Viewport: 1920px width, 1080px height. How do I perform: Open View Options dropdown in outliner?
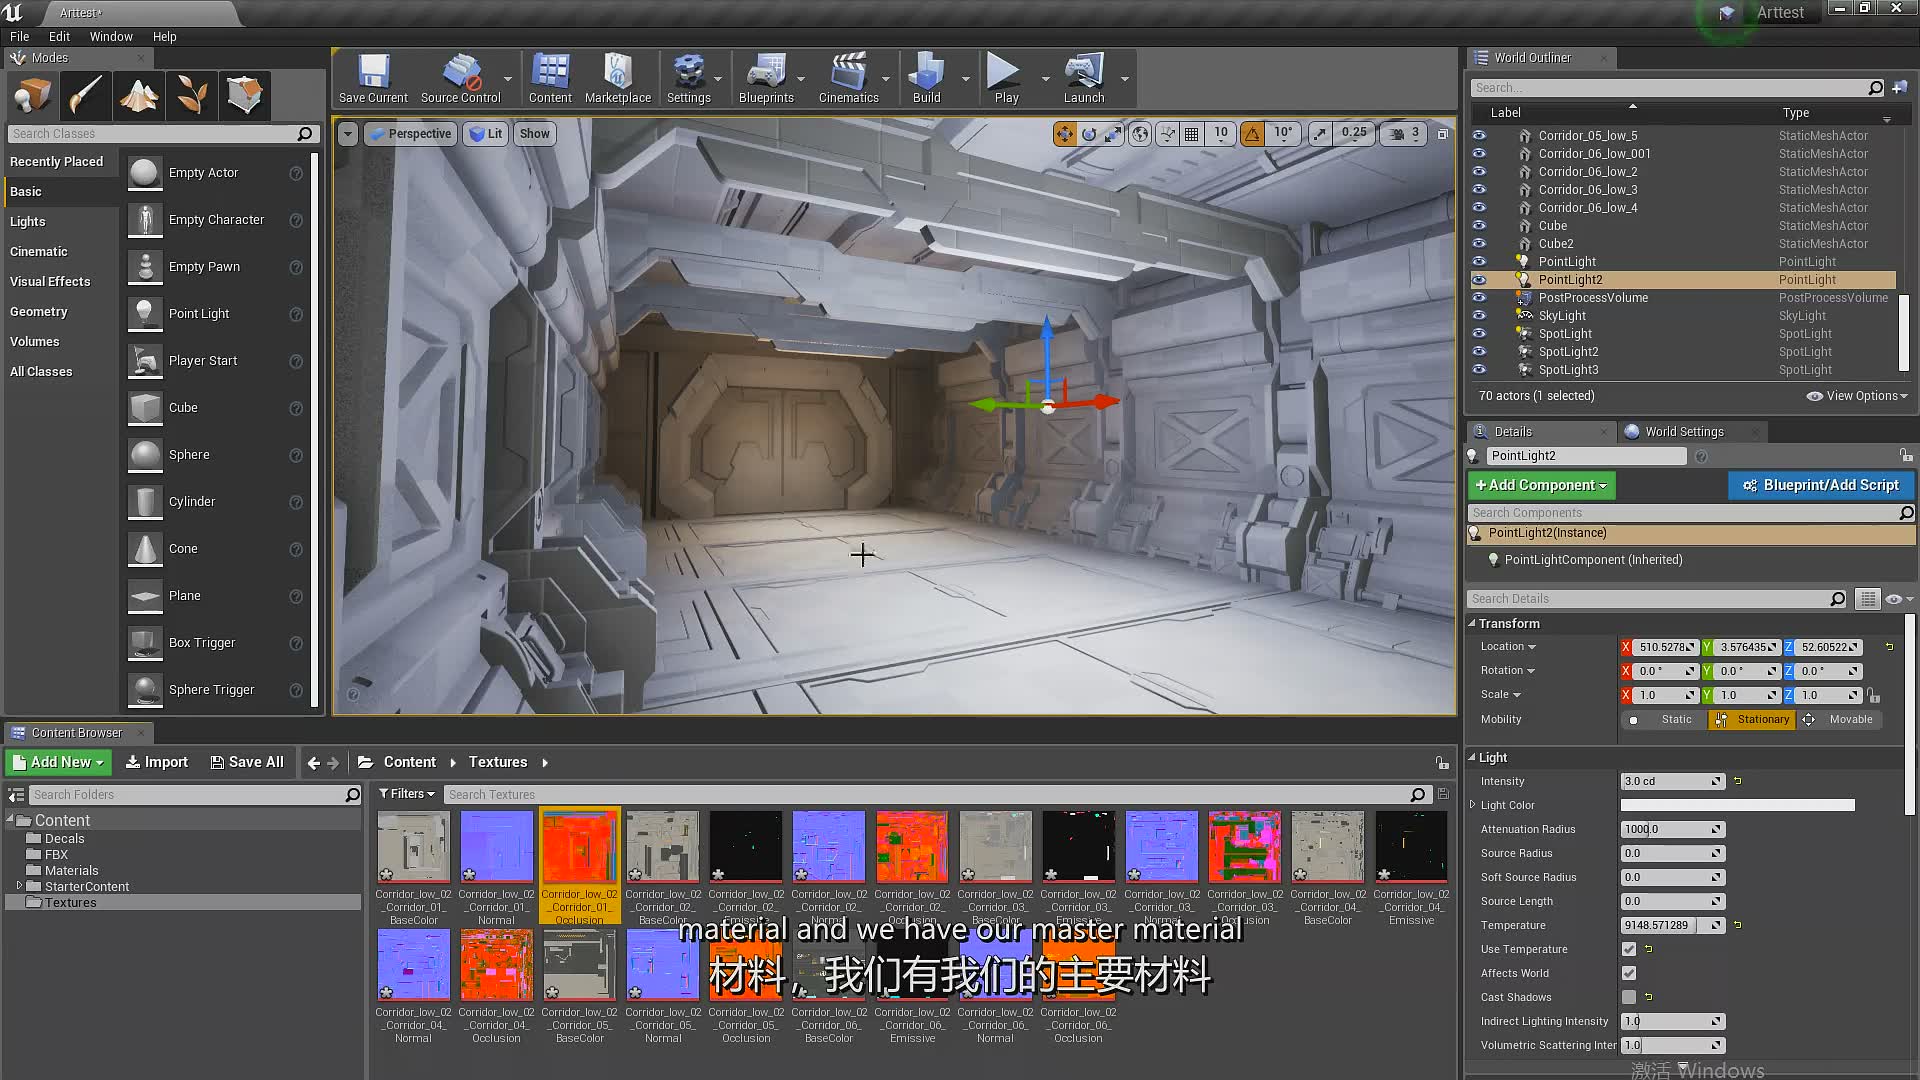tap(1857, 396)
